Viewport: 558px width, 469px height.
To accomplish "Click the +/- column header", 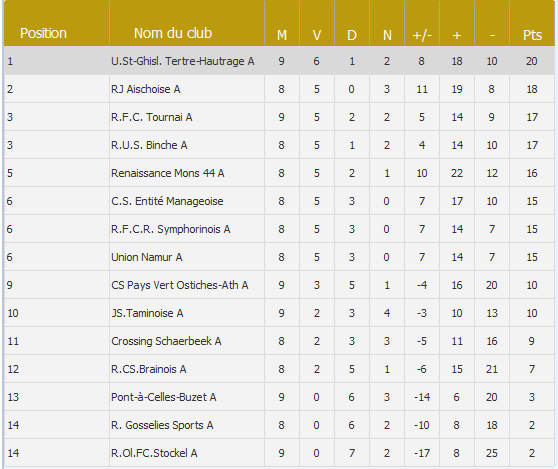I will point(422,35).
